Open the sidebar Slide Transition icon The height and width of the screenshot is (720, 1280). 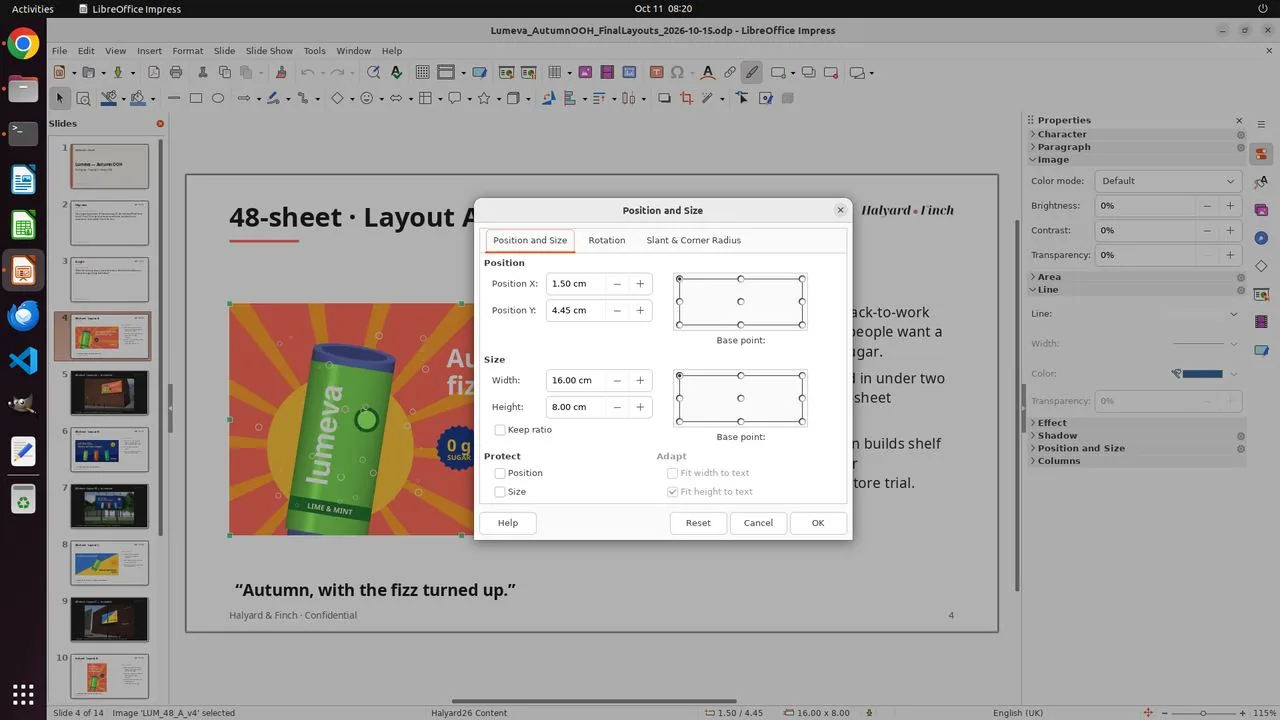[1261, 294]
